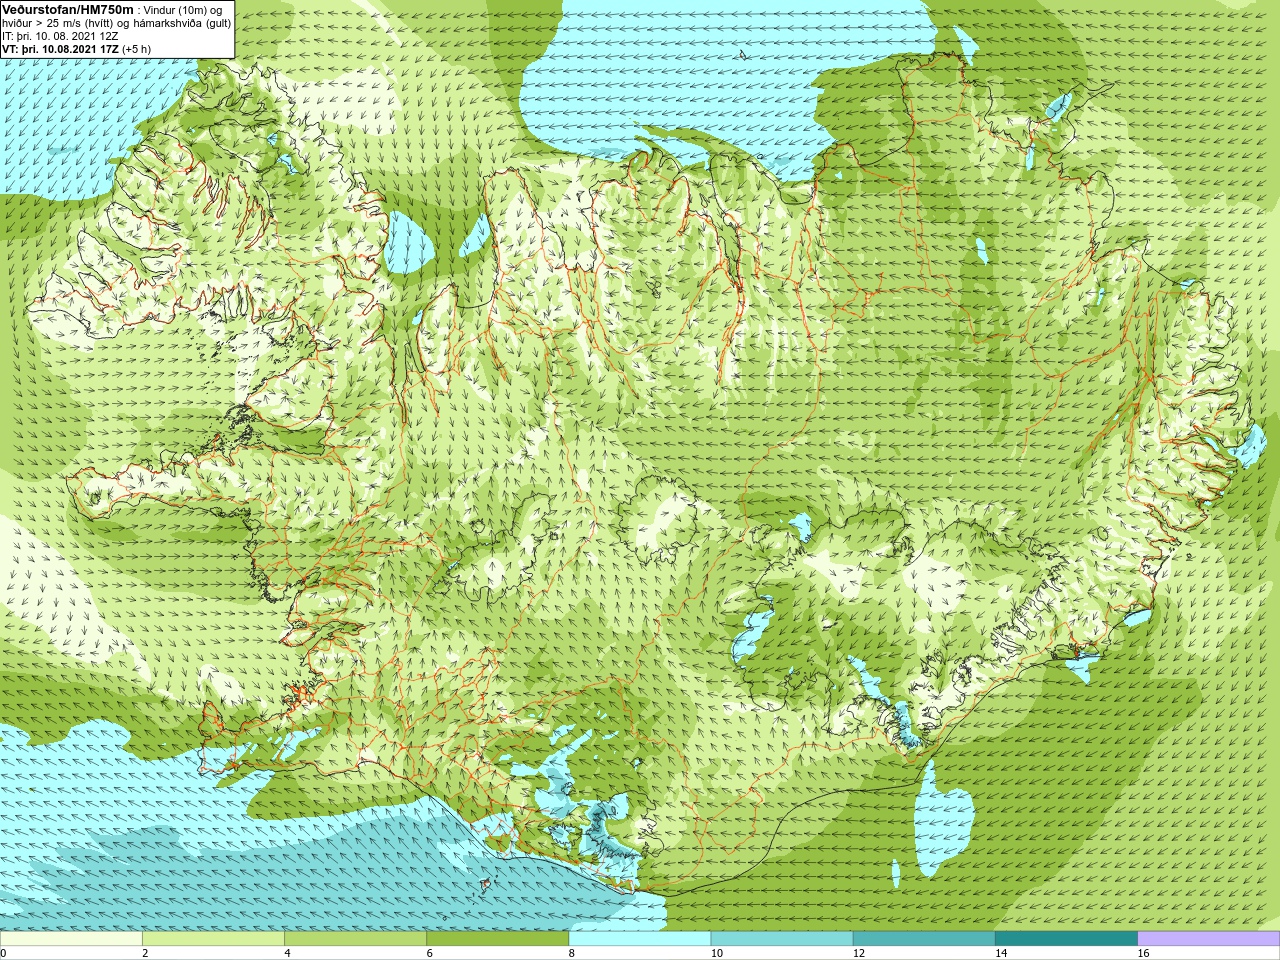Viewport: 1280px width, 960px height.
Task: Pick the light cyan 8–10 m/s legend swatch
Action: tap(640, 939)
